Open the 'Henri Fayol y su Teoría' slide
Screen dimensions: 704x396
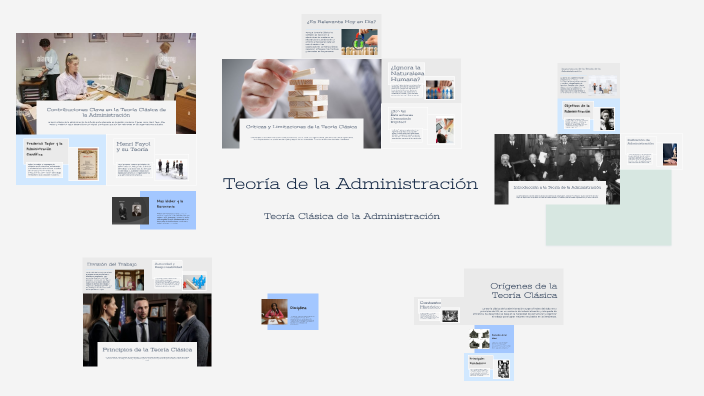[152, 159]
